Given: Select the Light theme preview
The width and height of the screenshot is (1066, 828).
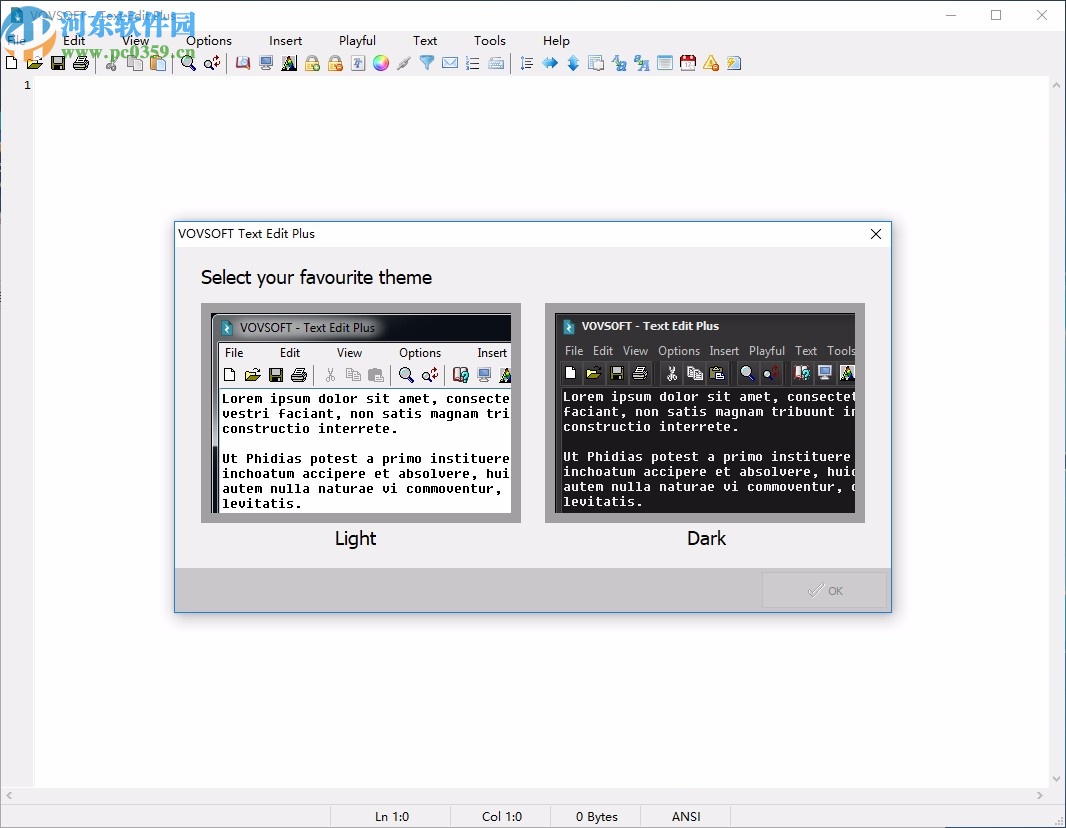Looking at the screenshot, I should click(x=360, y=412).
